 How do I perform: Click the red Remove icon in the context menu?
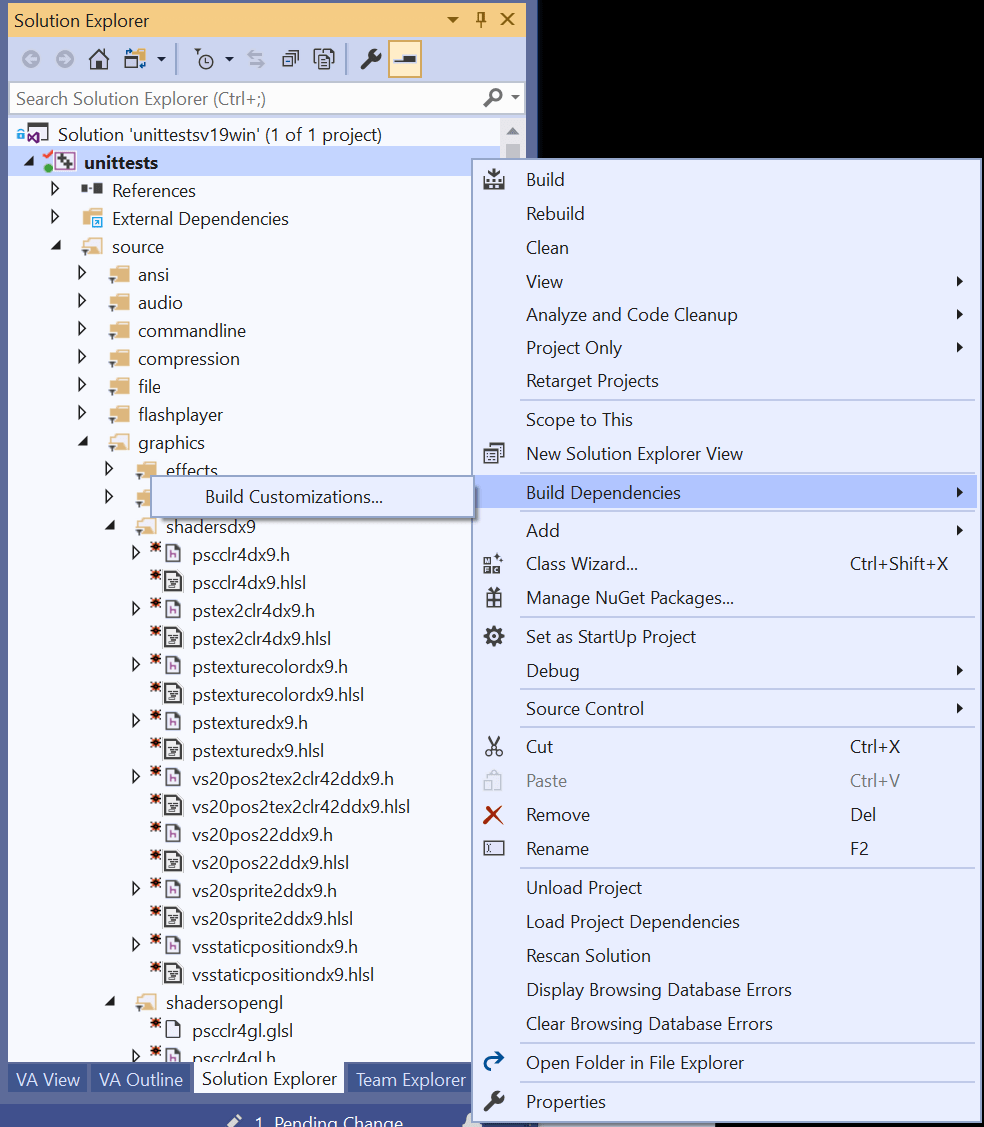(494, 814)
